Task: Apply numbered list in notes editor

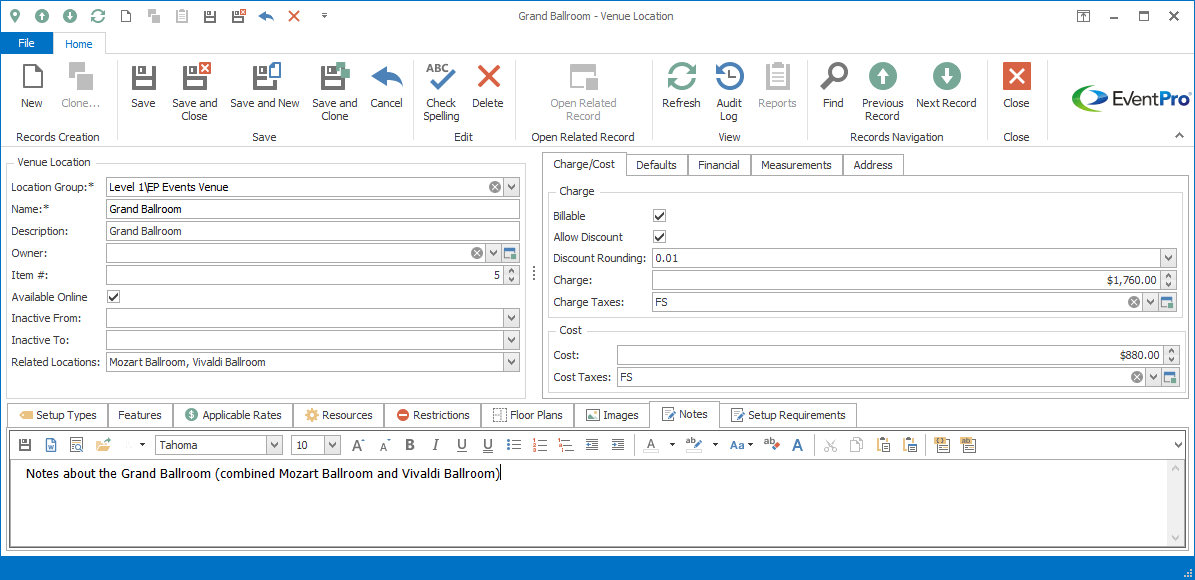Action: [x=540, y=445]
